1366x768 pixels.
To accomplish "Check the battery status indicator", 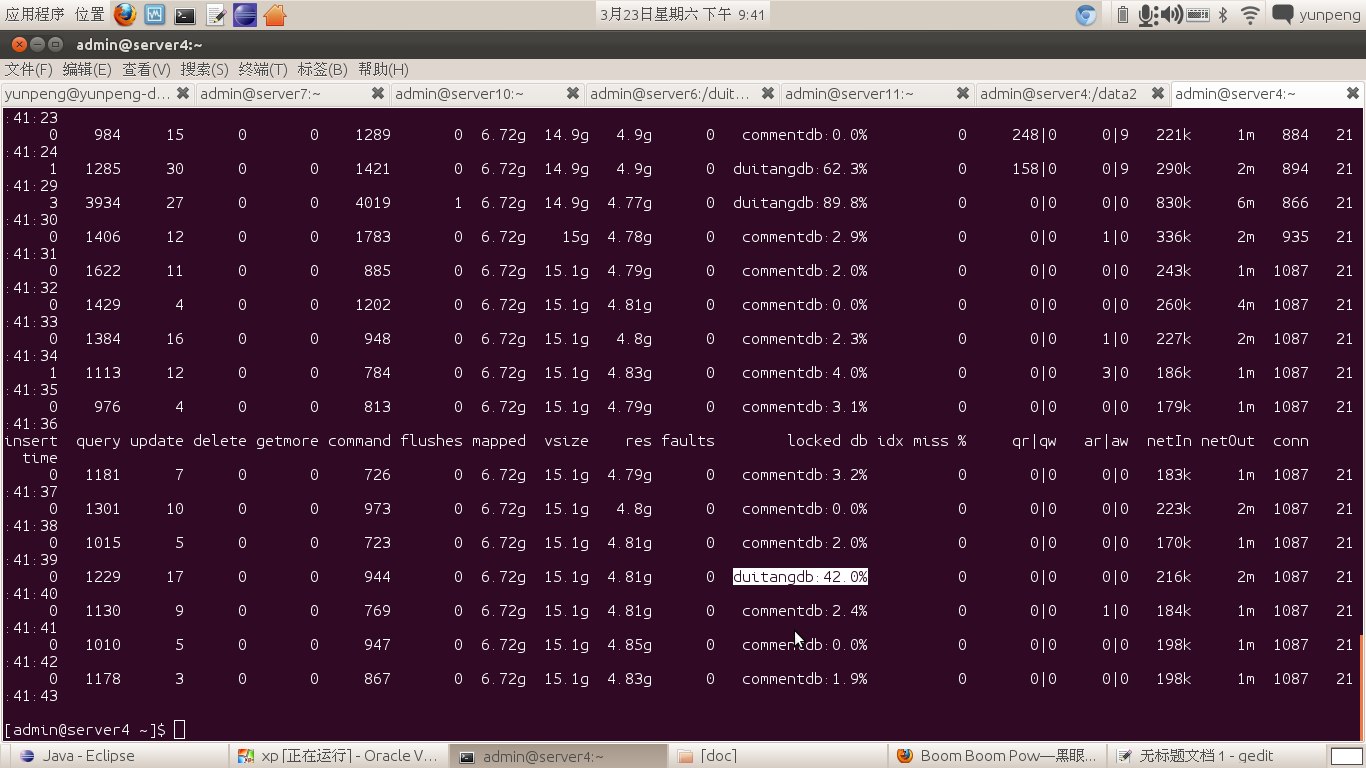I will 1122,15.
